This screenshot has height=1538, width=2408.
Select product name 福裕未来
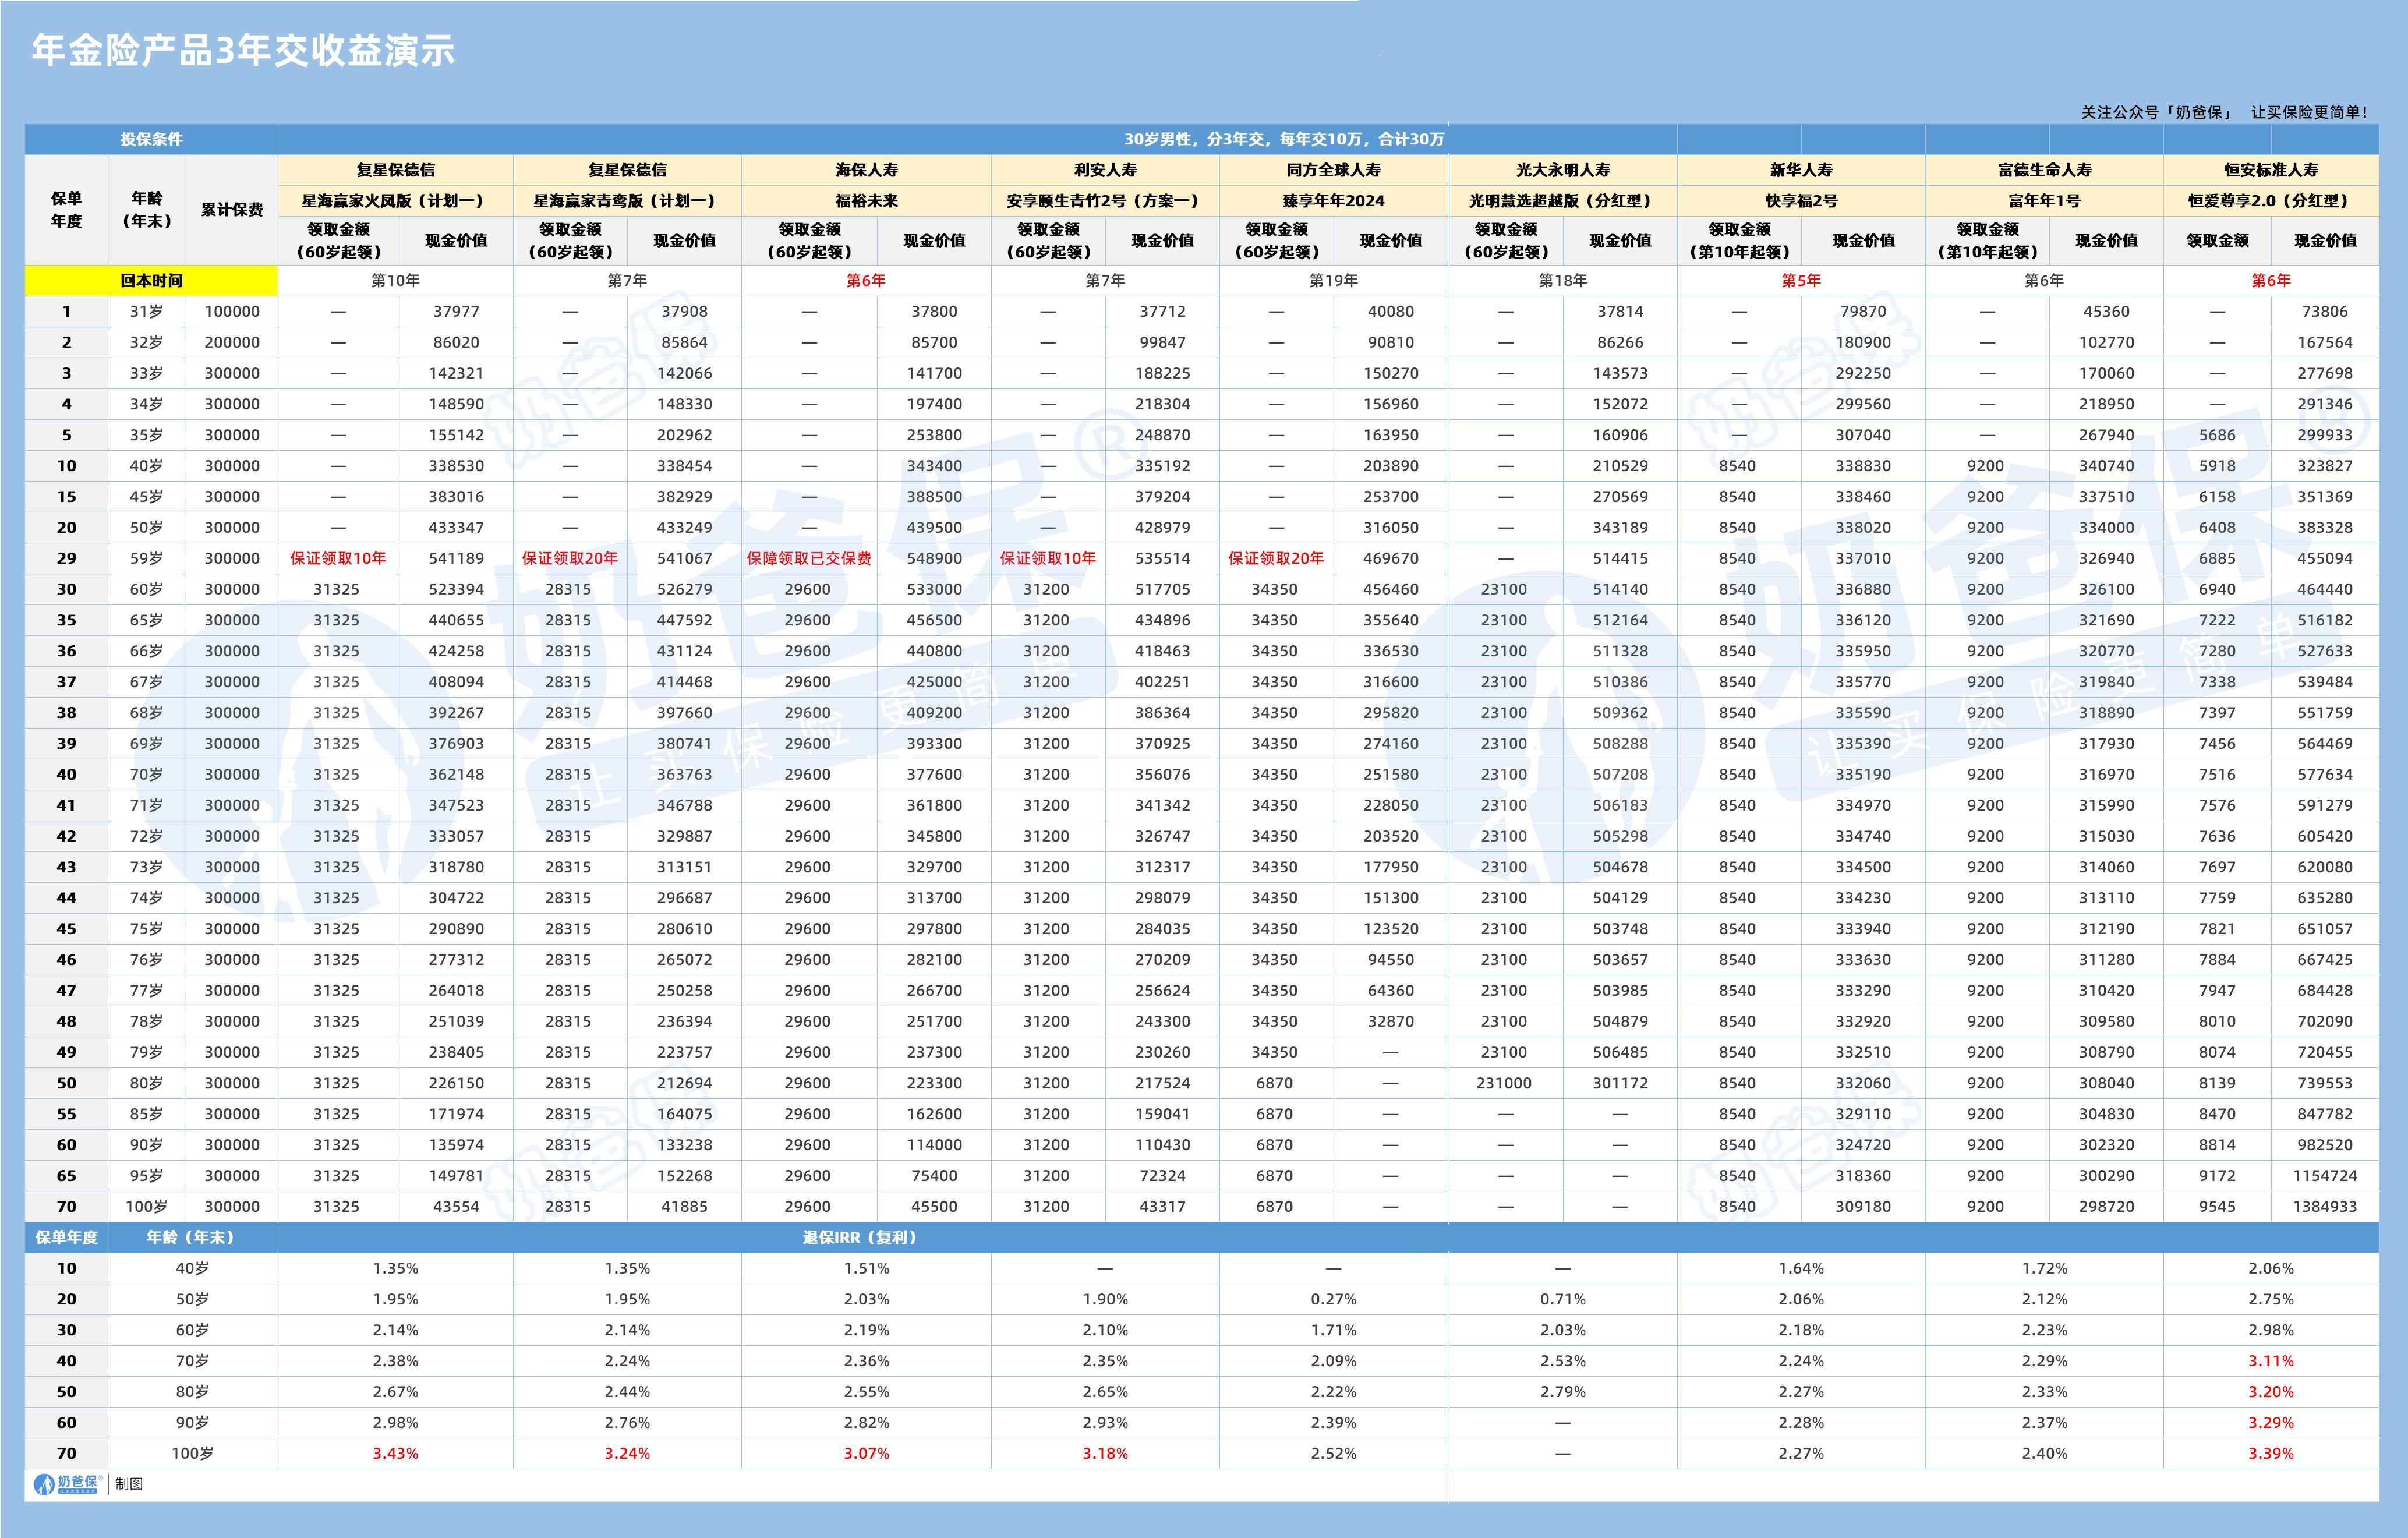[x=866, y=201]
